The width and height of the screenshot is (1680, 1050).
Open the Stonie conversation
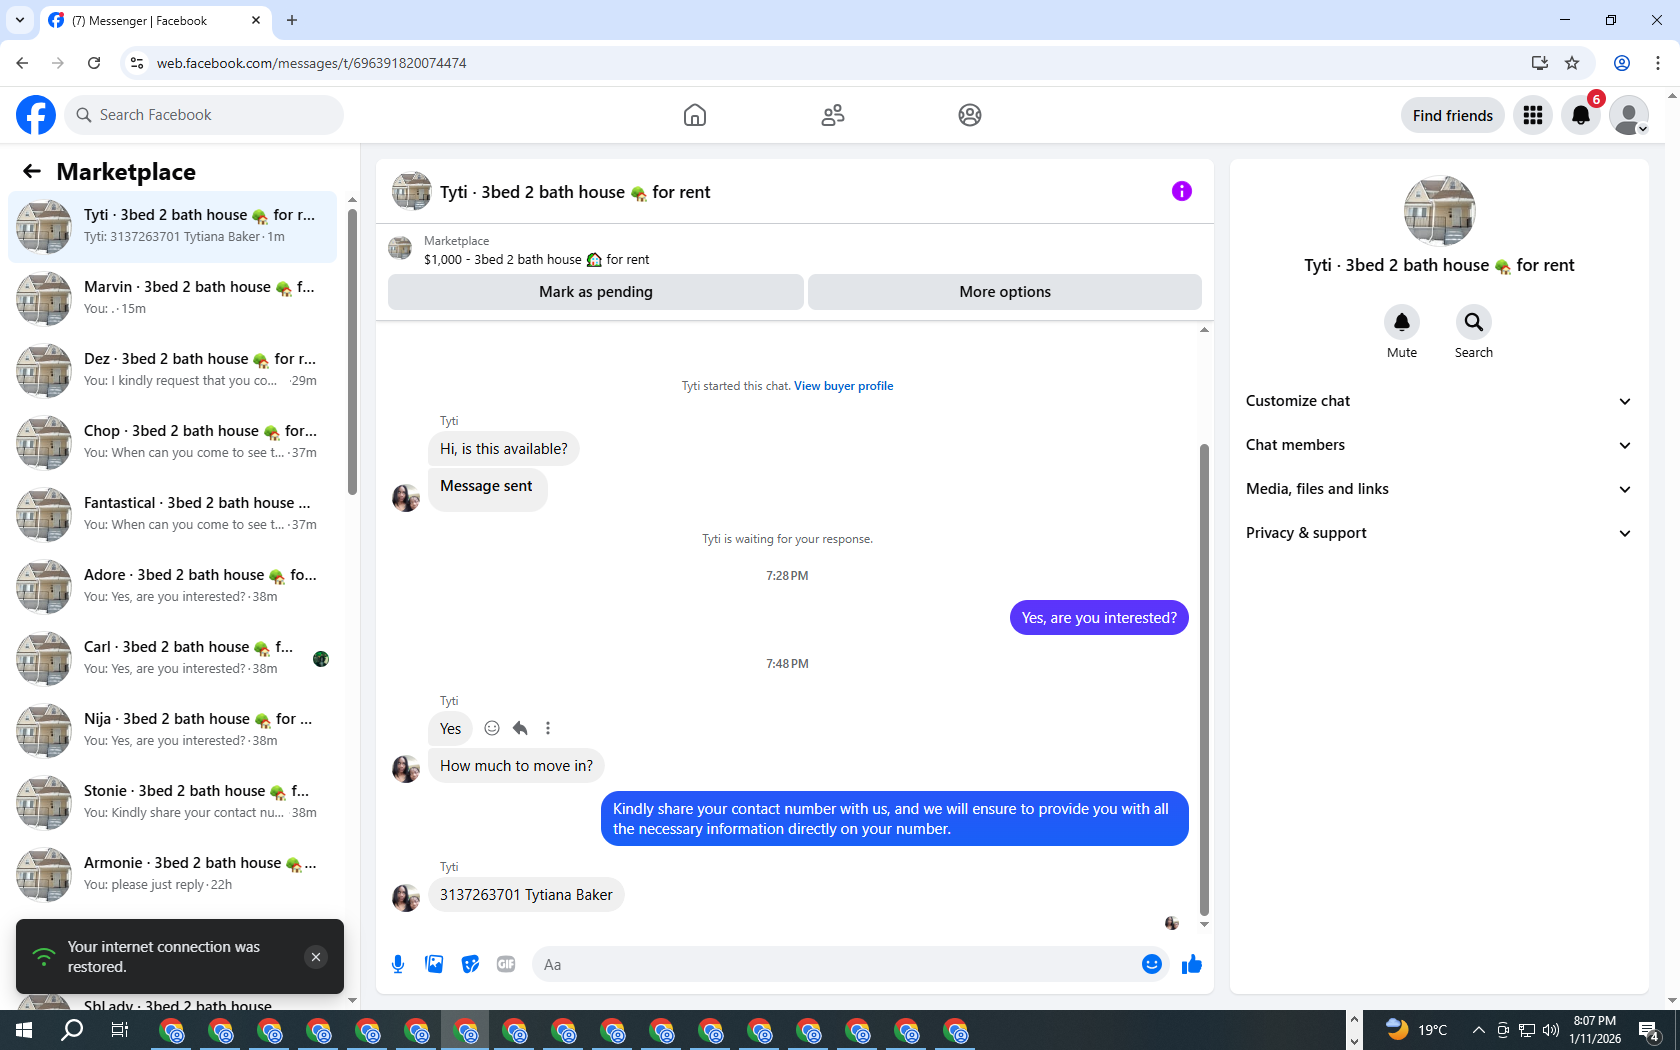[x=172, y=802]
